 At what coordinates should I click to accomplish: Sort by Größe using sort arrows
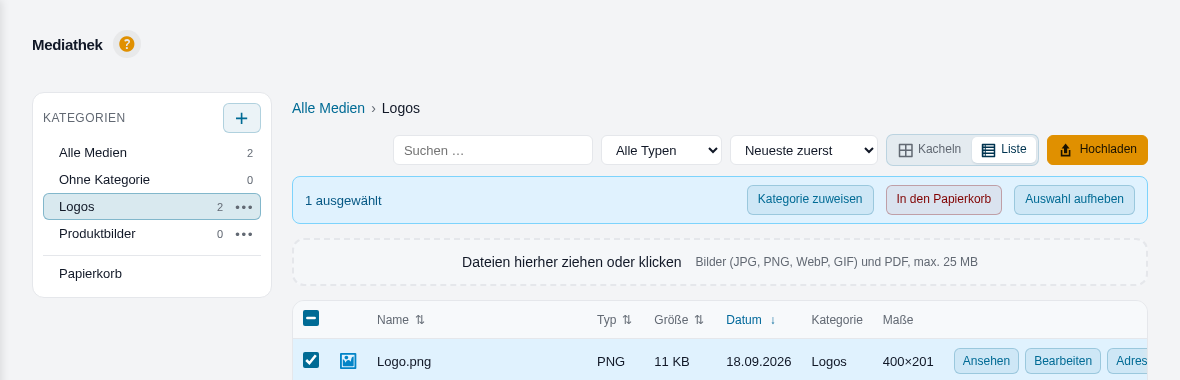point(699,320)
